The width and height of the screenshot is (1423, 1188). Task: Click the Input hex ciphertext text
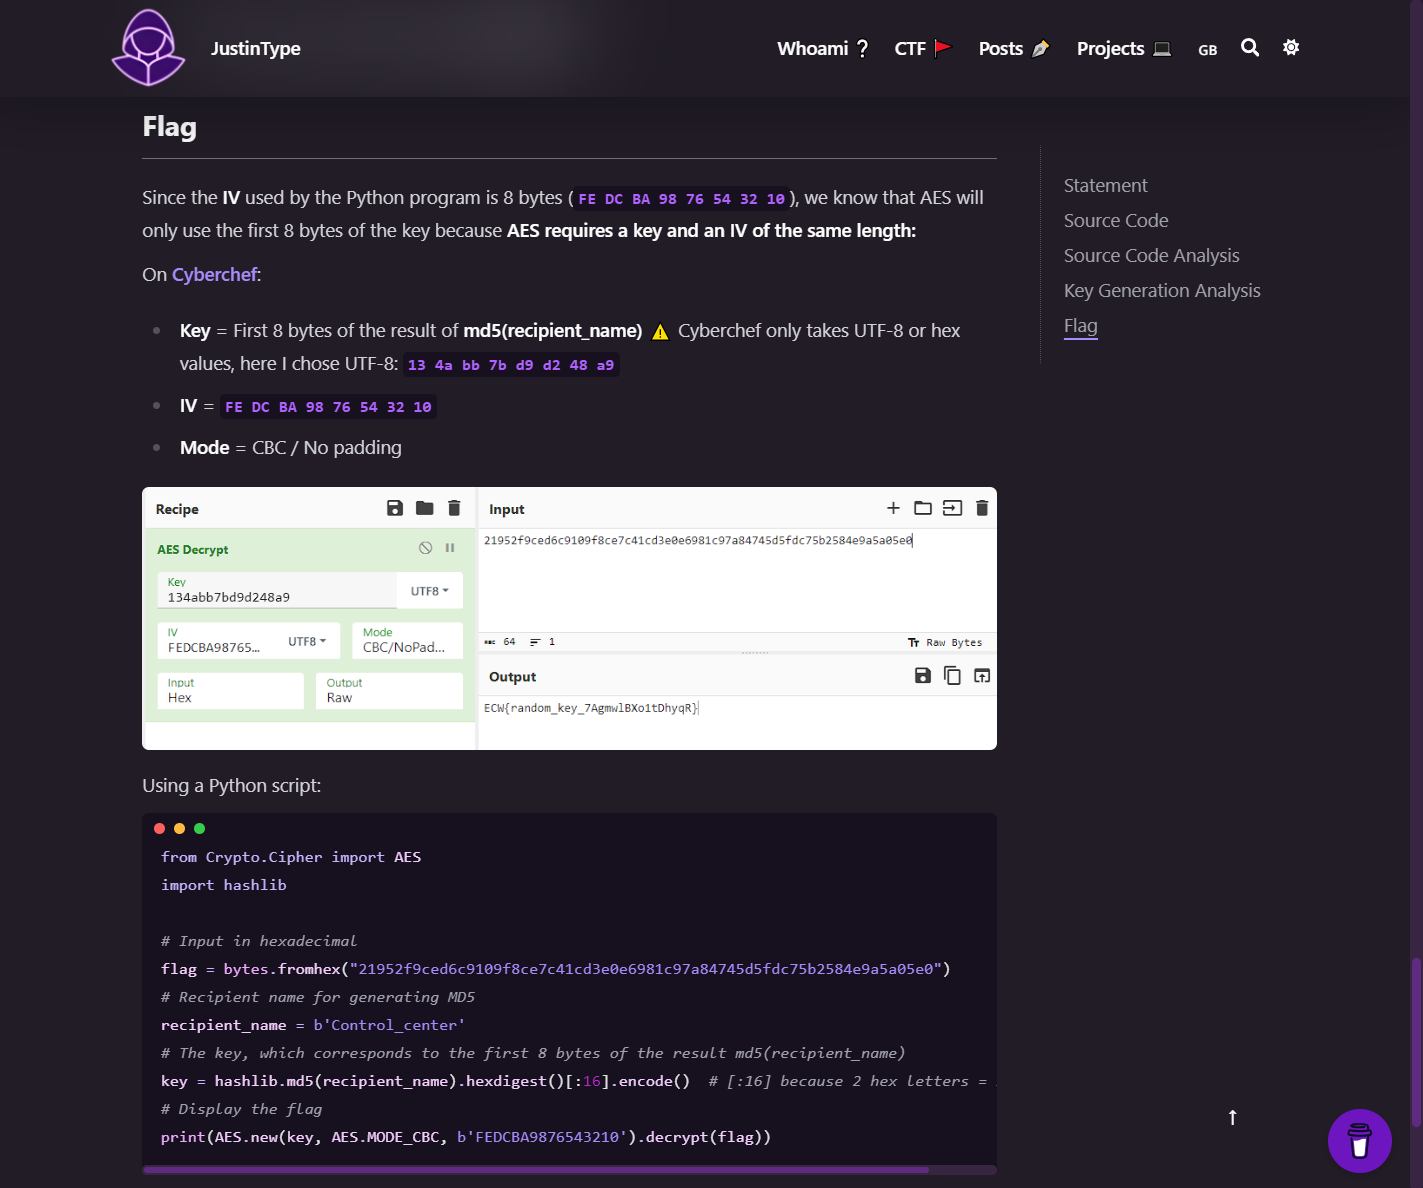tap(698, 540)
